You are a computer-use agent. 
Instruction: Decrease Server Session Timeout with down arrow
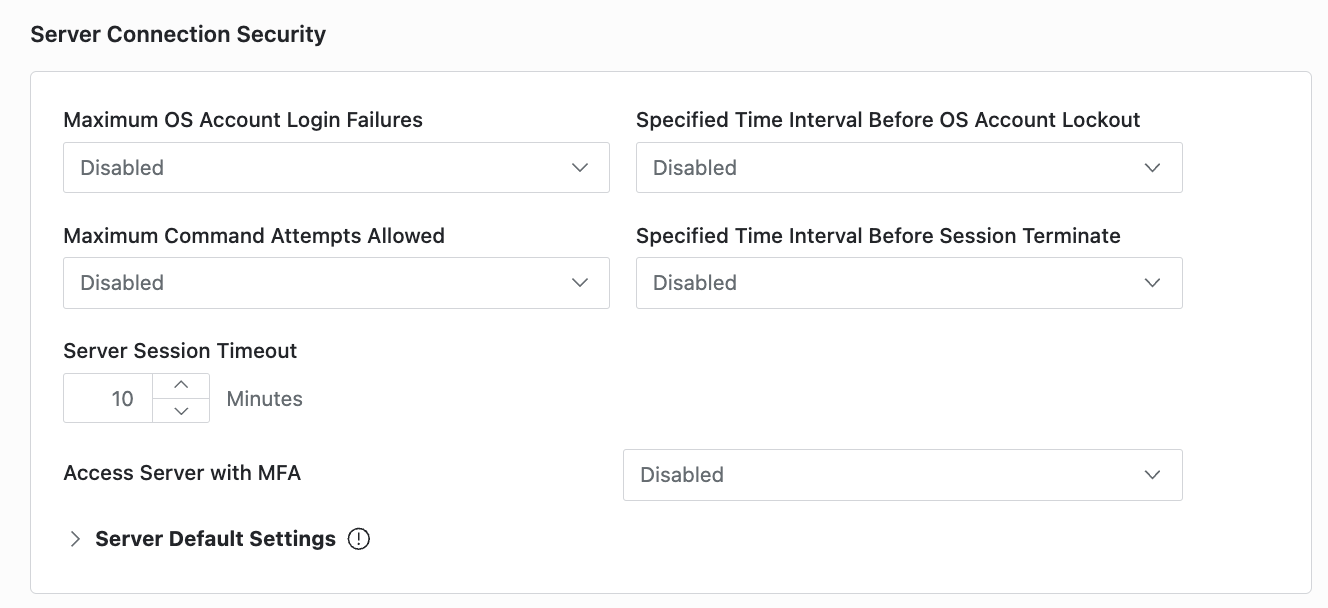click(181, 410)
